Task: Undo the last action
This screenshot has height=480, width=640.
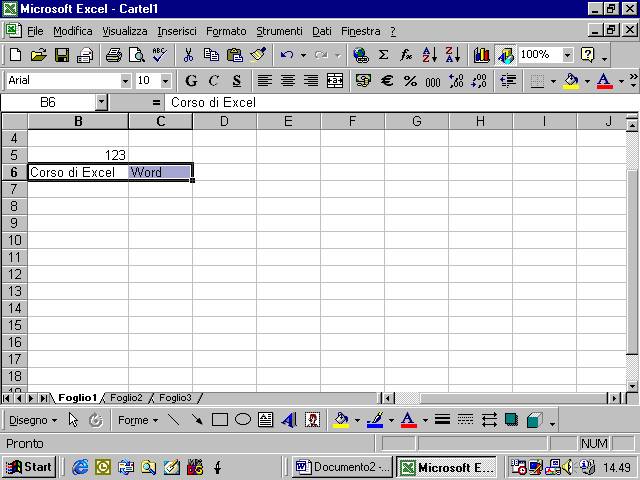Action: tap(287, 55)
